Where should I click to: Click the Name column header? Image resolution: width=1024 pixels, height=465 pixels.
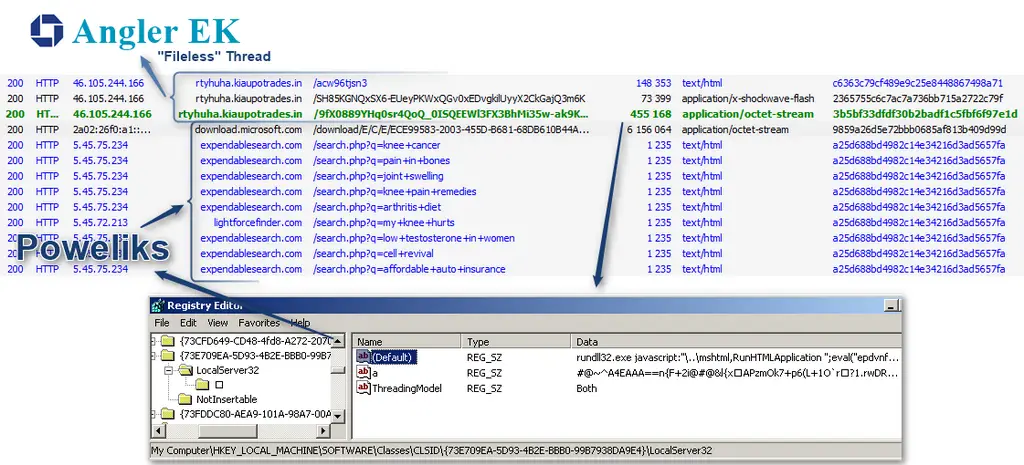pos(407,342)
